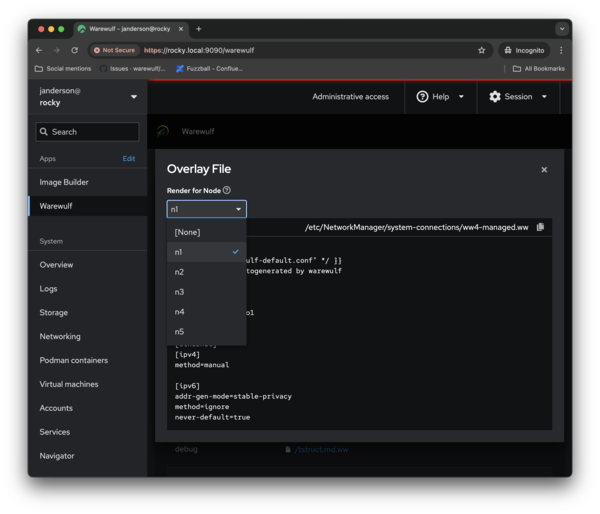Image resolution: width=600 pixels, height=514 pixels.
Task: Click addr-gen-mode=stable-privacy line
Action: coord(233,396)
